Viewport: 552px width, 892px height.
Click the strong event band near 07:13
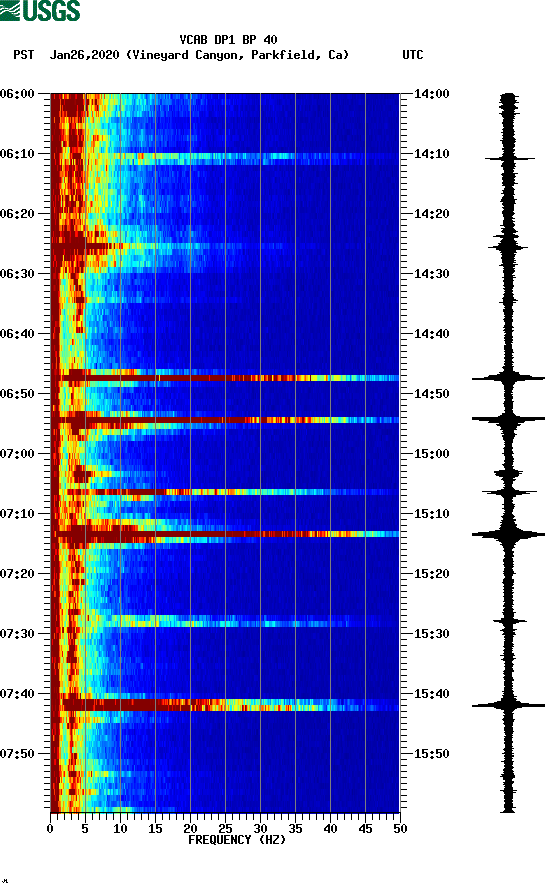tap(225, 534)
